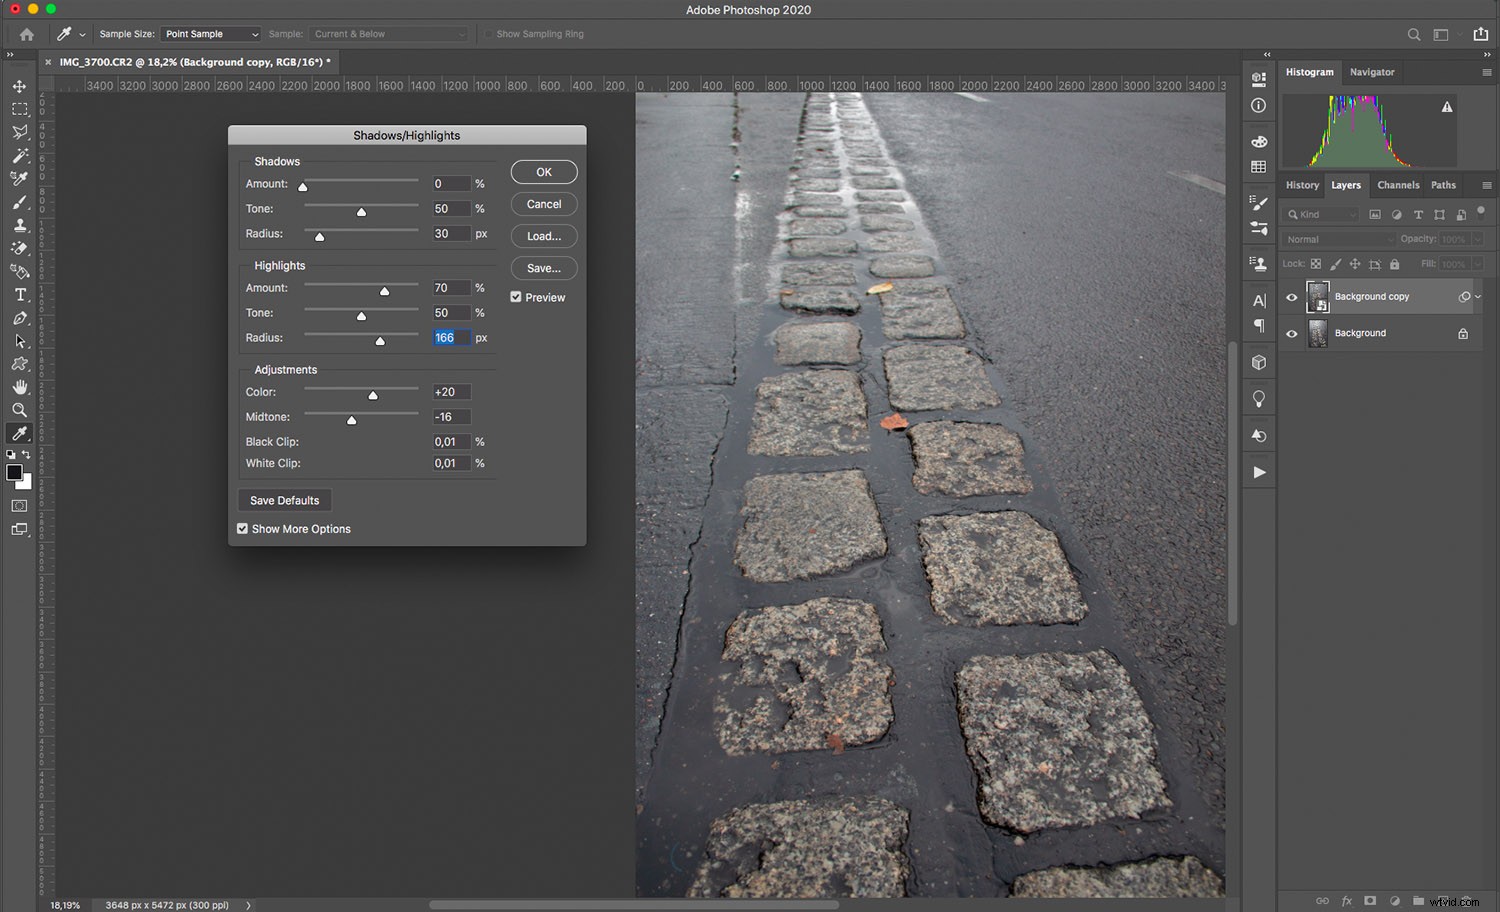Select the Background copy layer thumbnail

point(1318,296)
